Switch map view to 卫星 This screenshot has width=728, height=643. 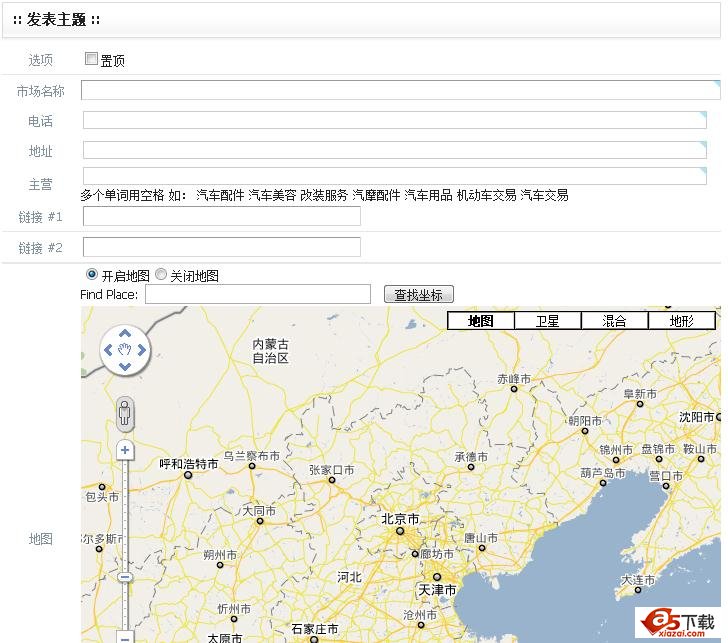(547, 321)
